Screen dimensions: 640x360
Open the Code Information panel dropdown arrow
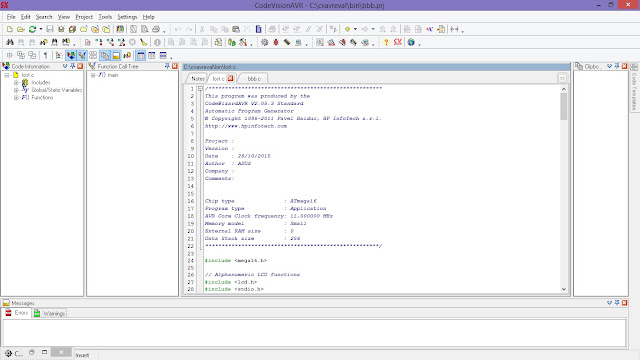coord(65,66)
